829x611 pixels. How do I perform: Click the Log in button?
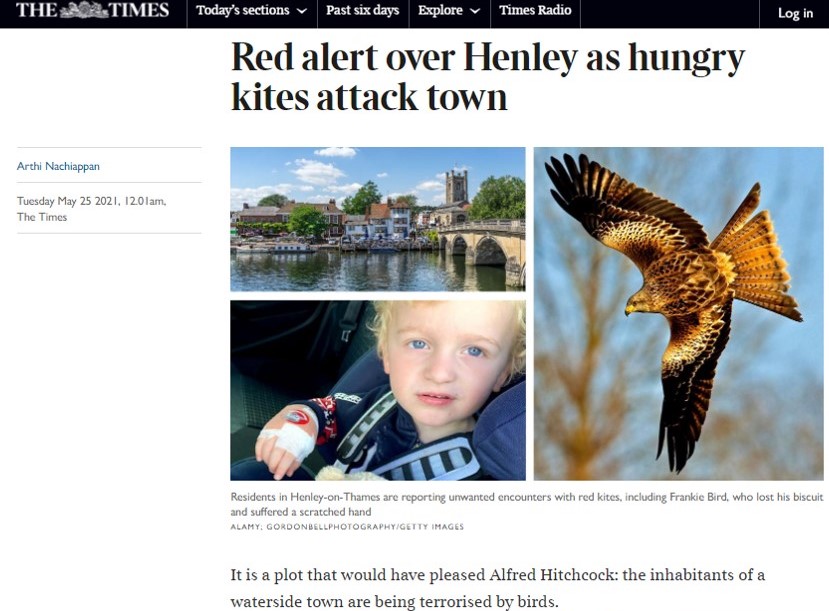click(795, 13)
